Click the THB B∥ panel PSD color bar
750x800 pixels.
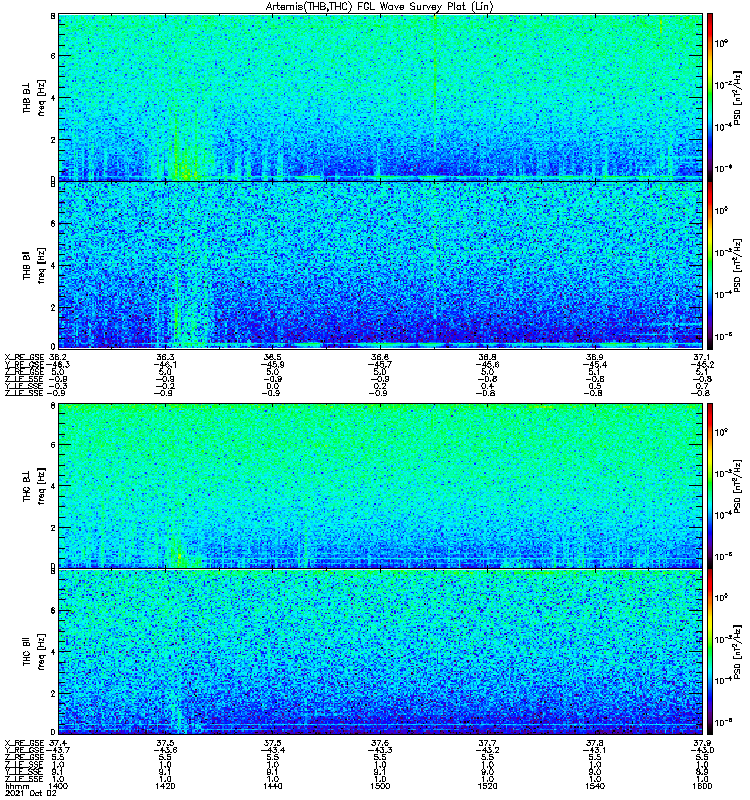[710, 265]
